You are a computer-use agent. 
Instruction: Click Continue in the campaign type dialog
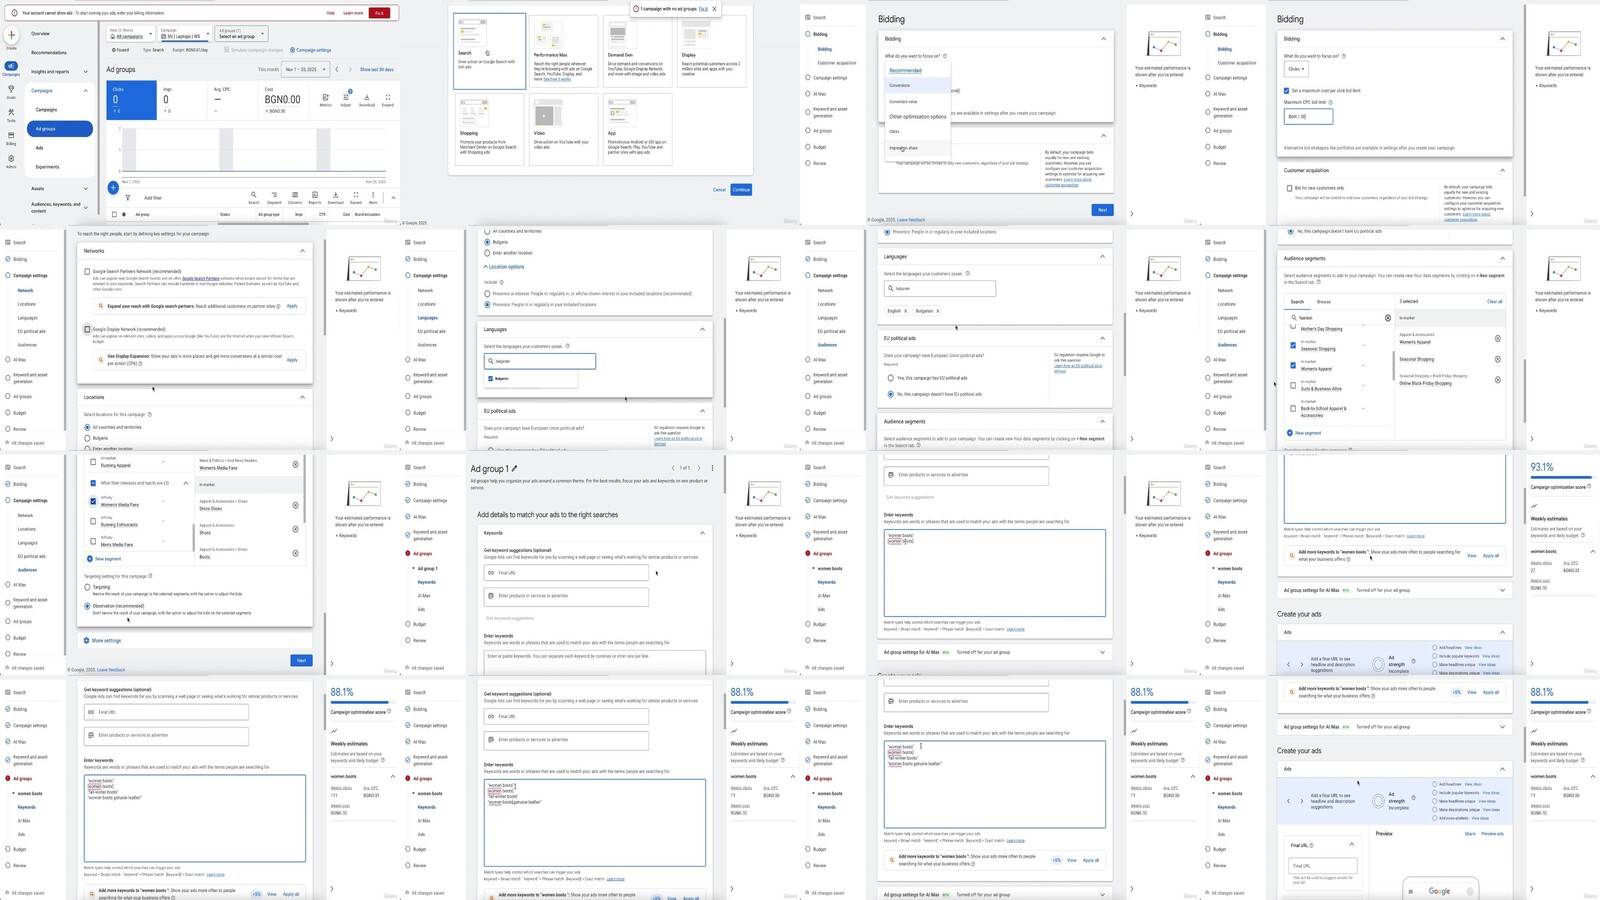741,189
